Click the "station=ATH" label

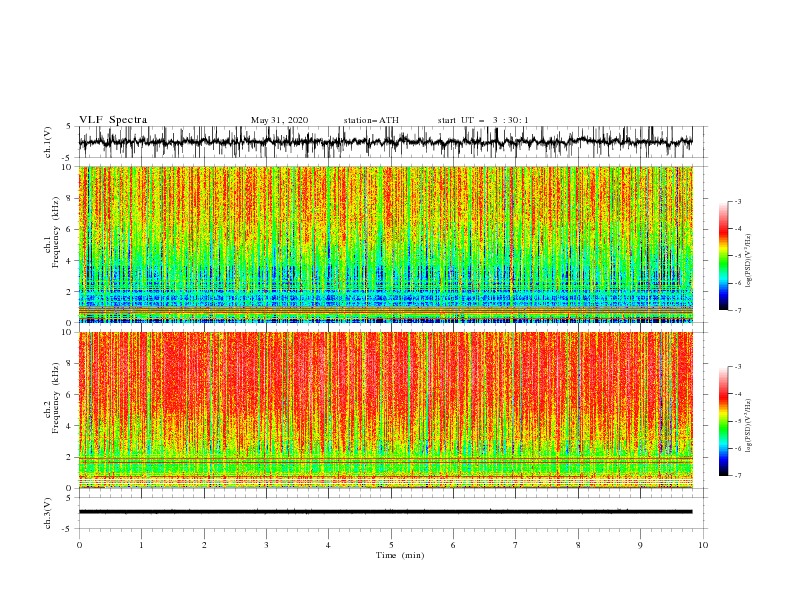coord(371,120)
